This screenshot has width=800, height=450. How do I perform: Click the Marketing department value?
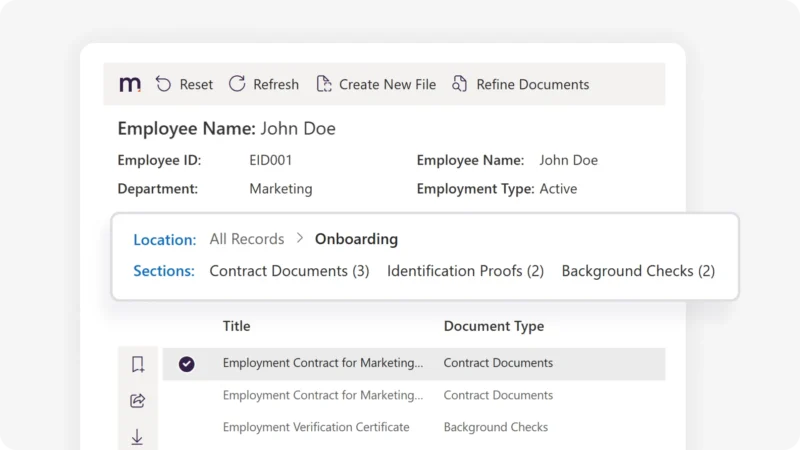(281, 189)
